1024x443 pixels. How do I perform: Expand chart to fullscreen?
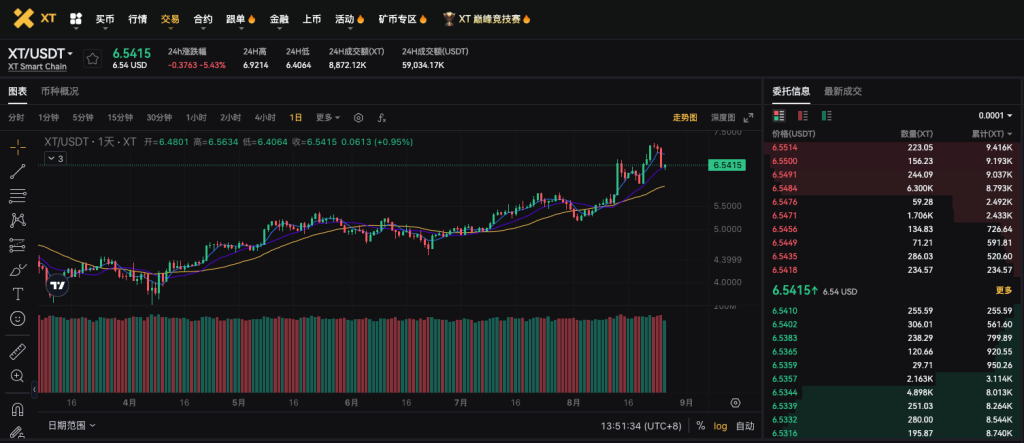pyautogui.click(x=746, y=117)
